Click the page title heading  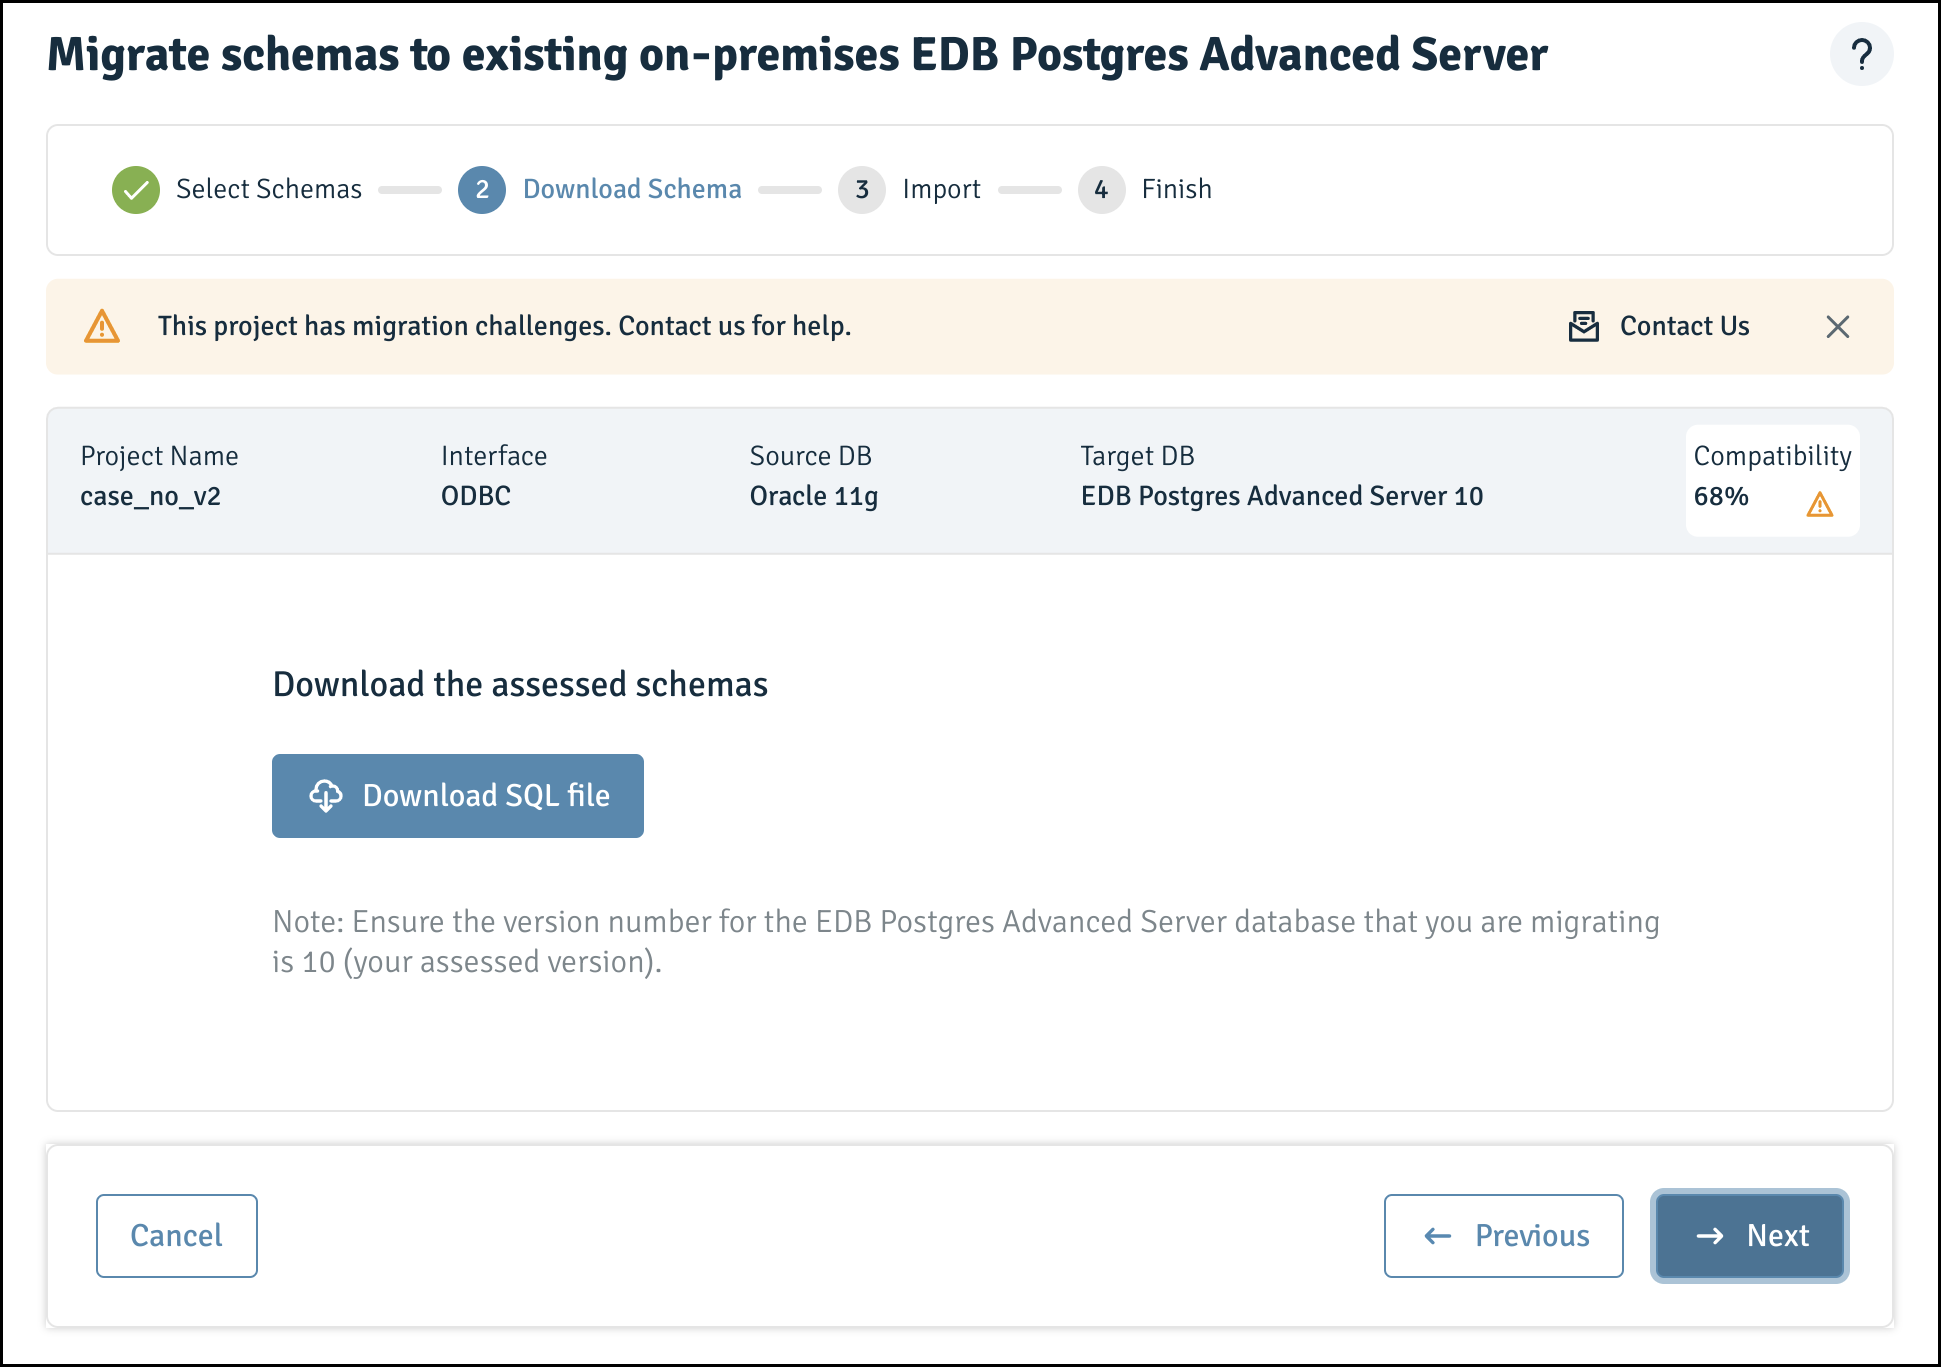[x=797, y=55]
